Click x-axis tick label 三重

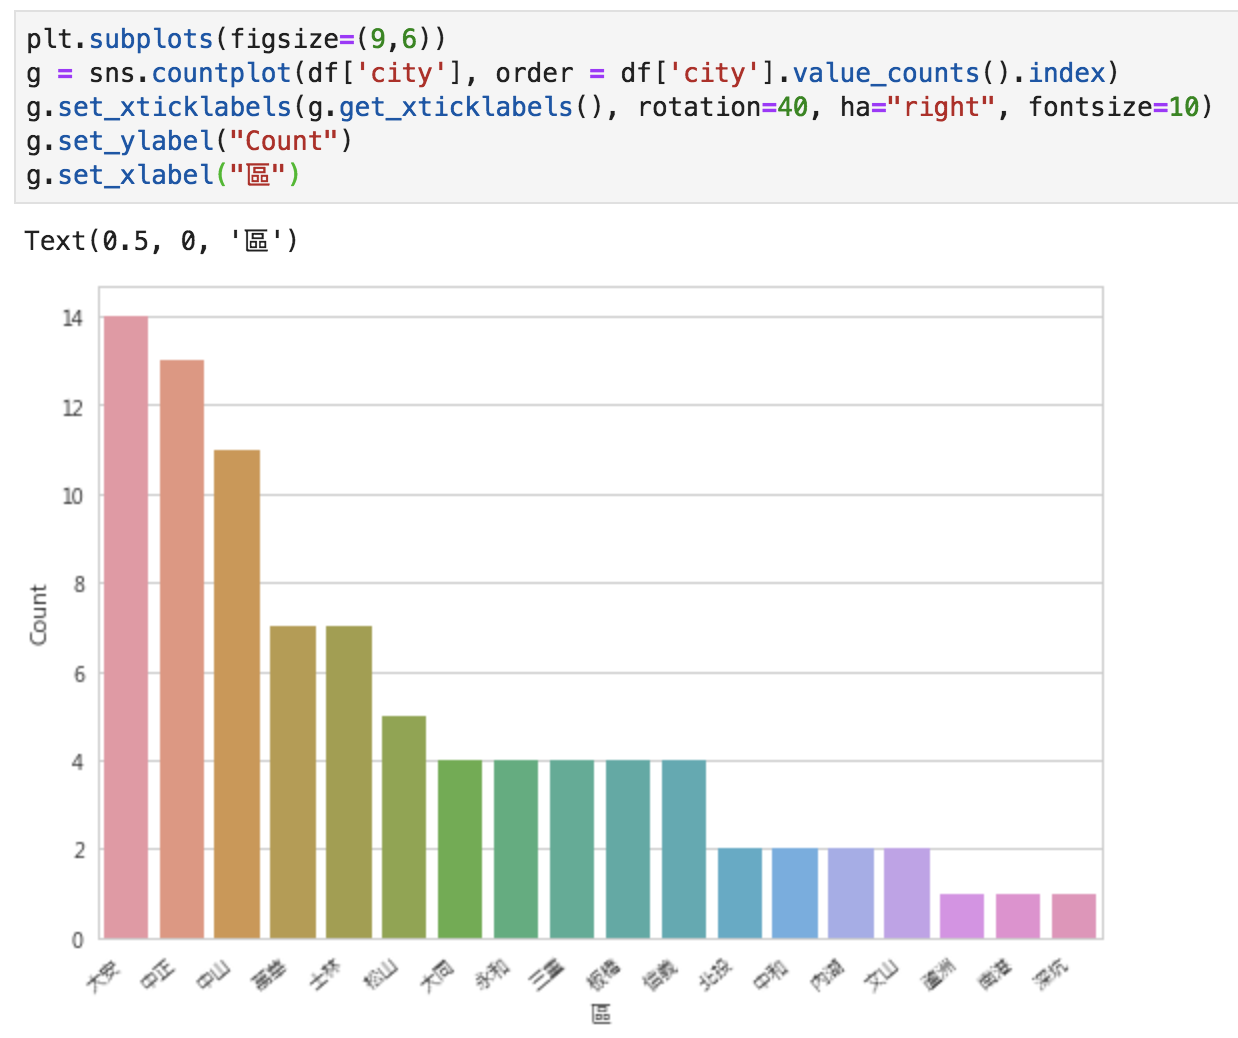coord(547,975)
